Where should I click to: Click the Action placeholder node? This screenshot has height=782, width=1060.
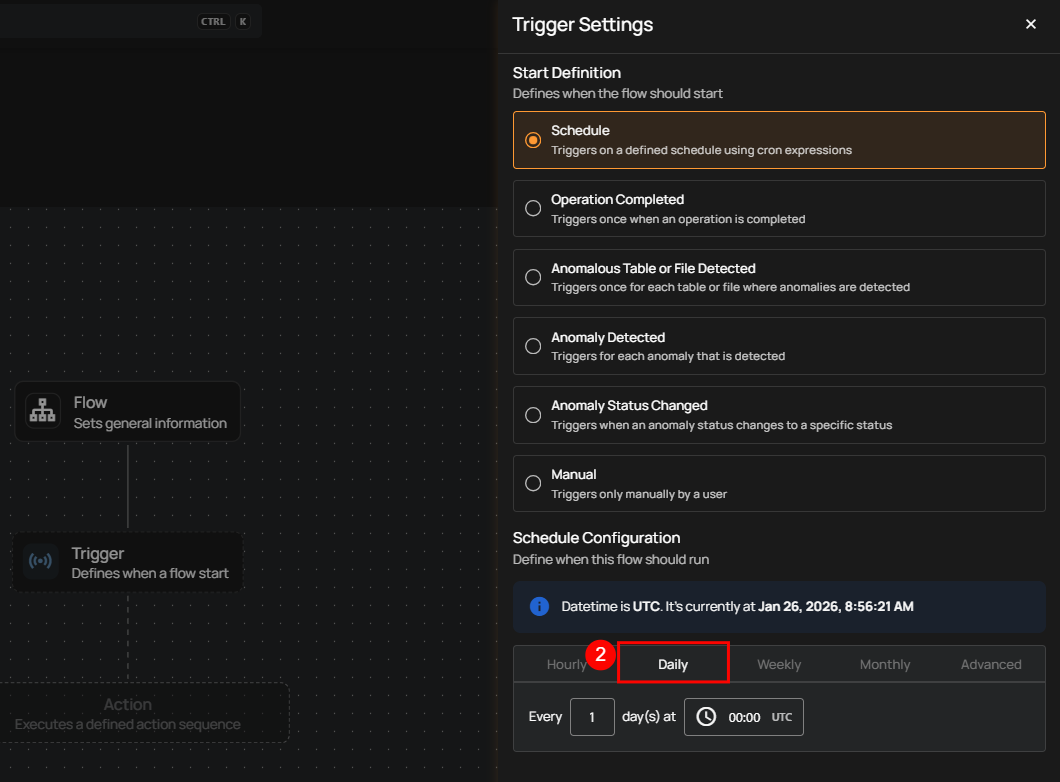click(128, 713)
